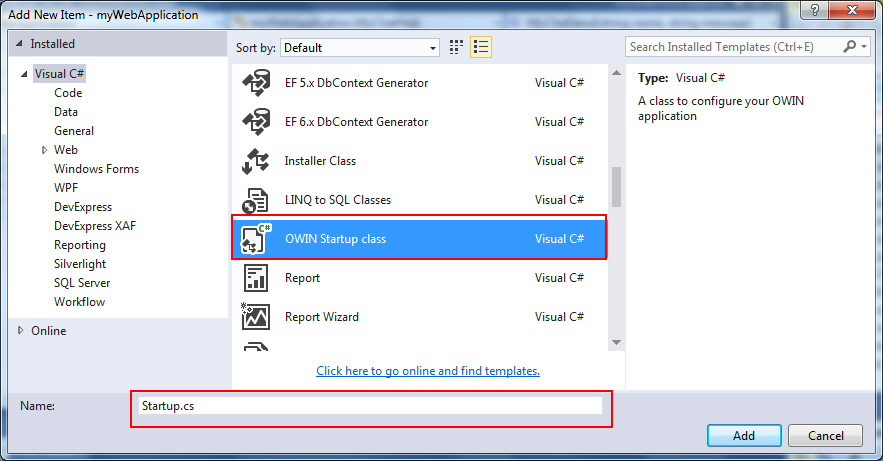Select the Code category
883x461 pixels.
click(x=68, y=93)
